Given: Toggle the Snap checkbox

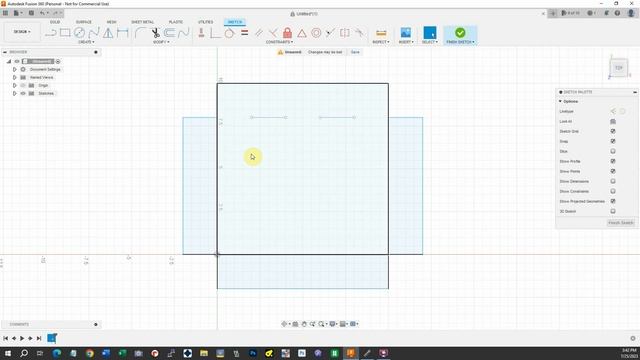Looking at the screenshot, I should [x=613, y=141].
